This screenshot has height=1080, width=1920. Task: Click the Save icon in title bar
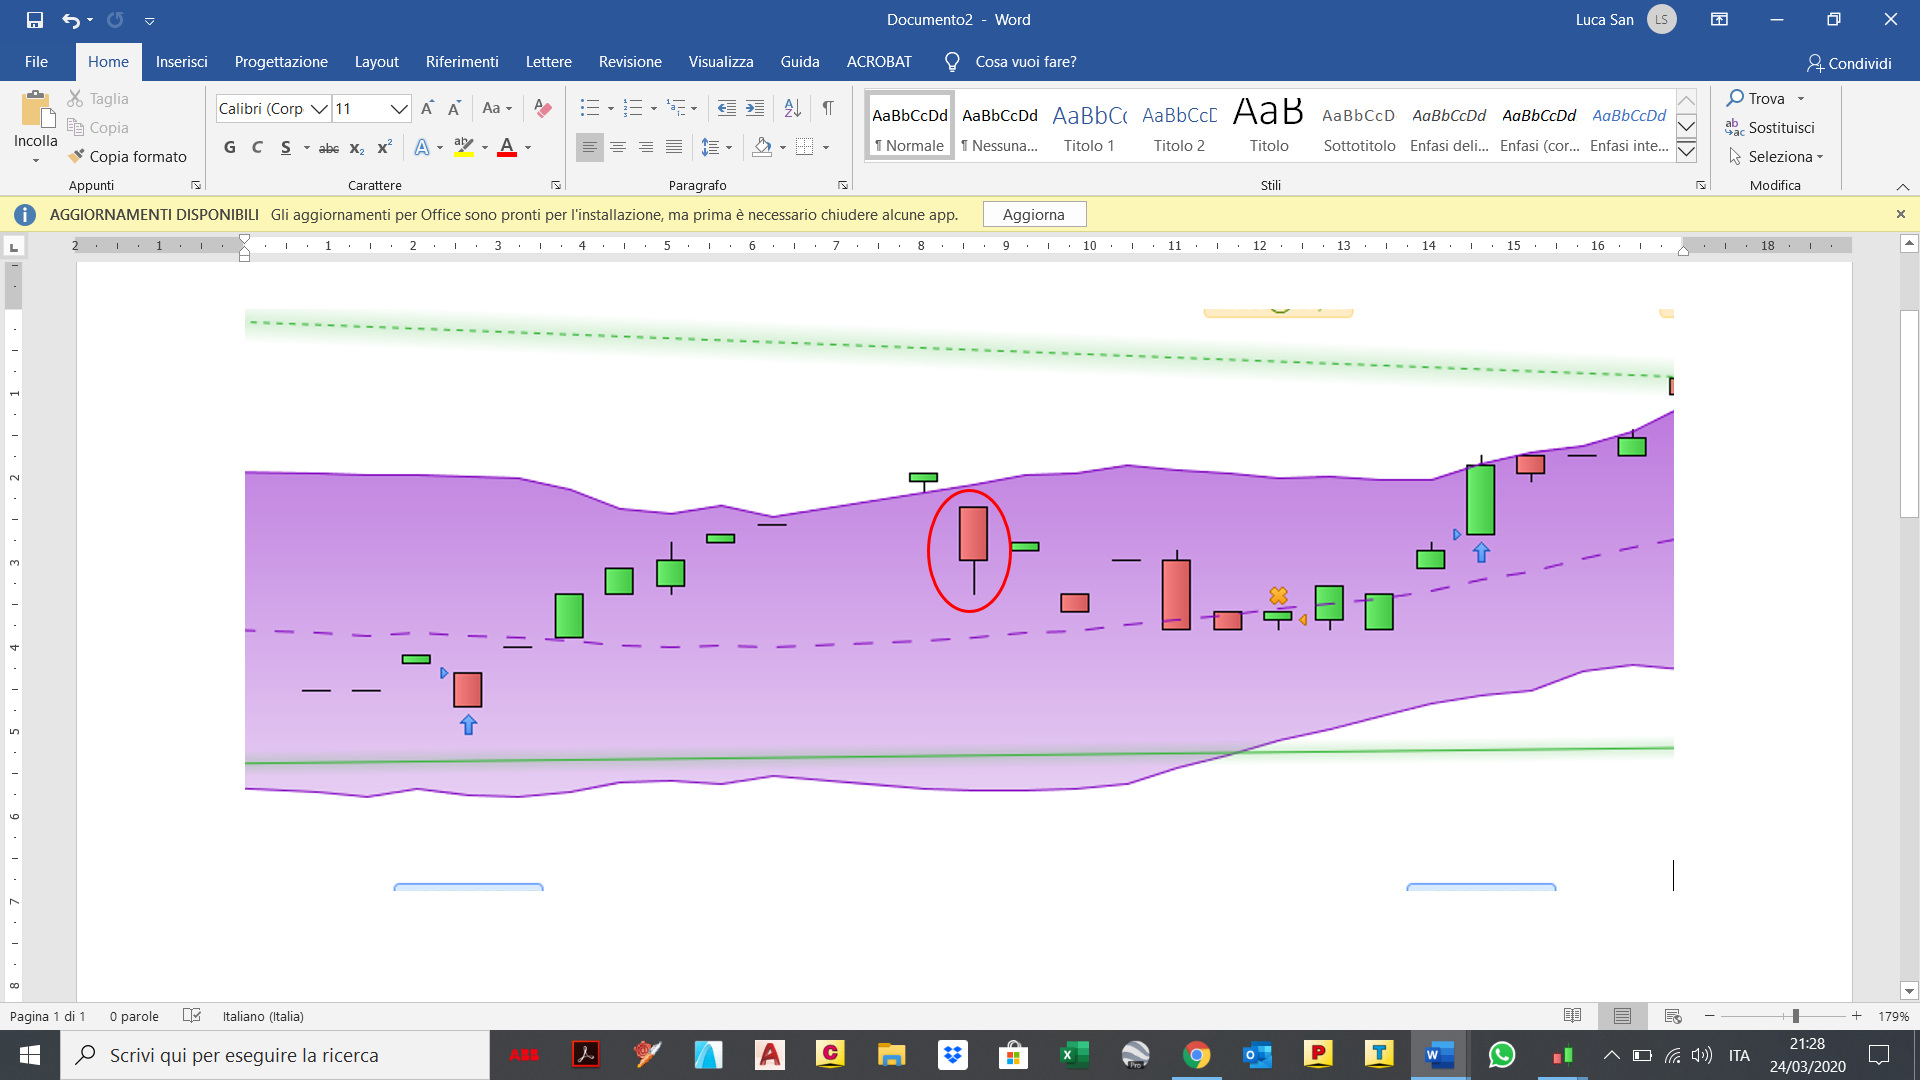pyautogui.click(x=35, y=19)
